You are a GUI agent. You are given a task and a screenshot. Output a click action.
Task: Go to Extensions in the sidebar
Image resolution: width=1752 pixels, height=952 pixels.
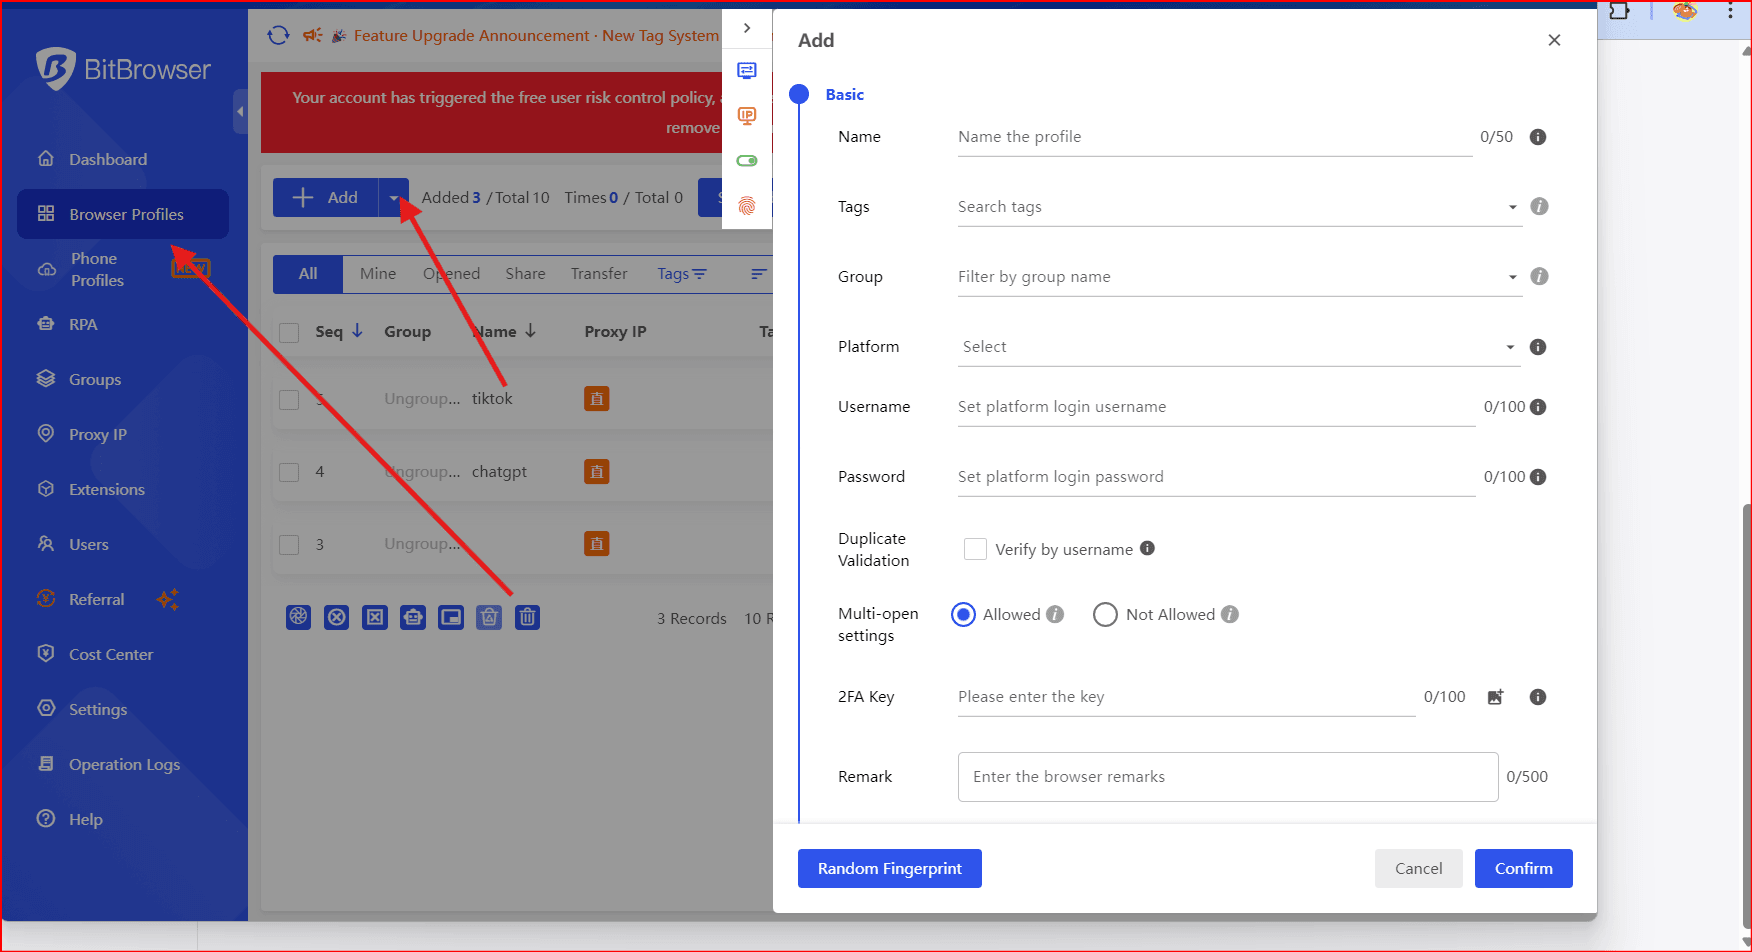[x=106, y=490]
